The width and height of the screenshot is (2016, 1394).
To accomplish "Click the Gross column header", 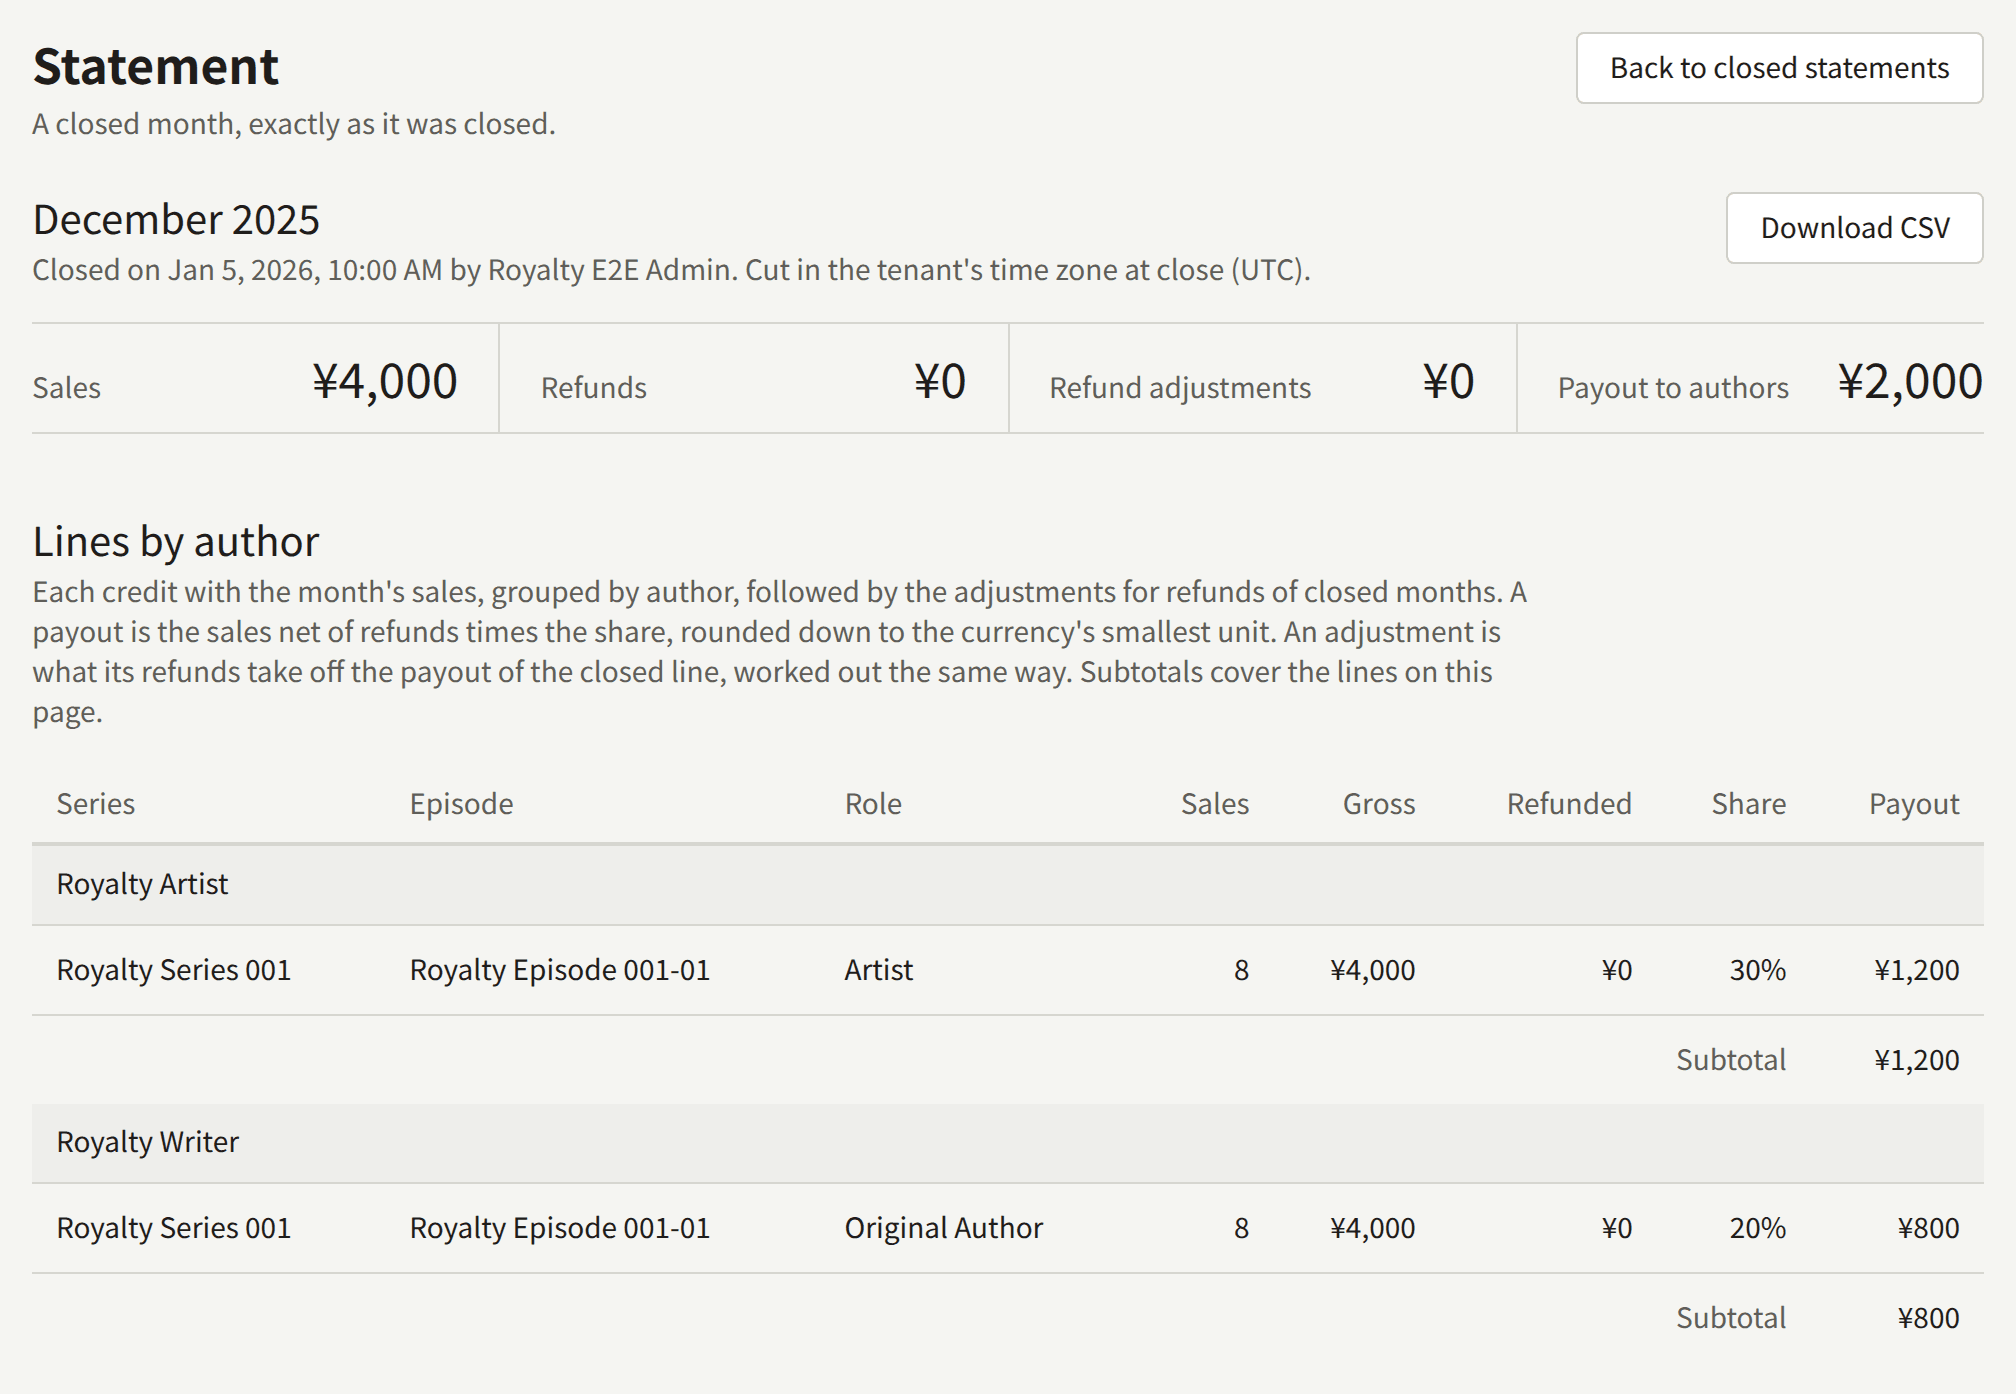I will [x=1379, y=804].
